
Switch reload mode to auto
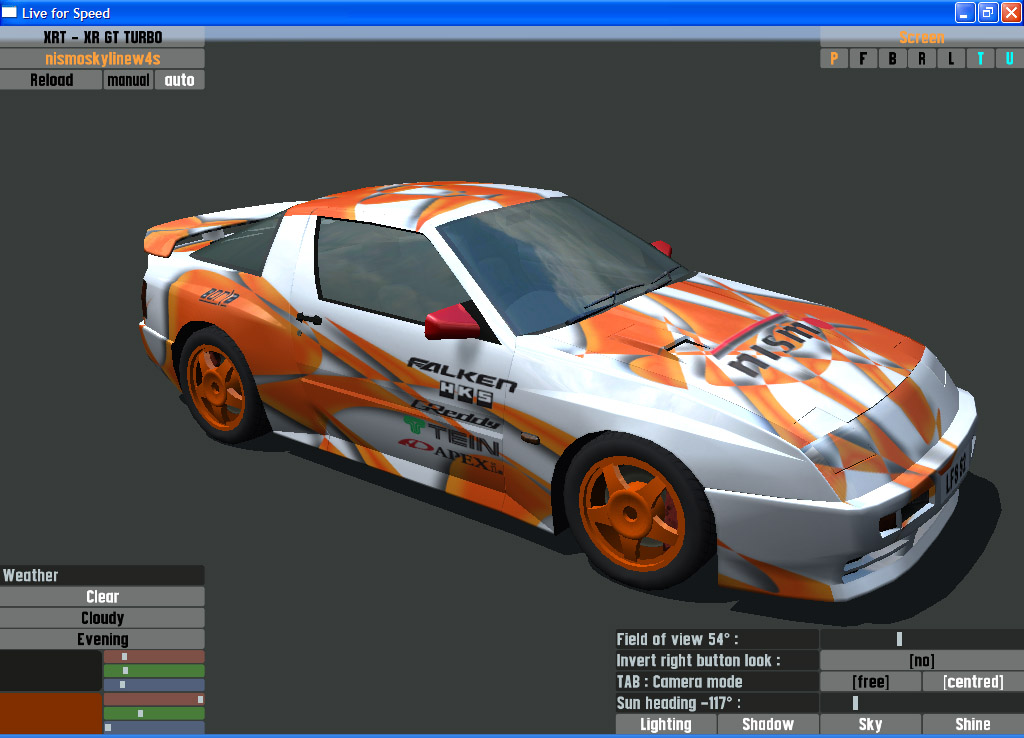180,80
